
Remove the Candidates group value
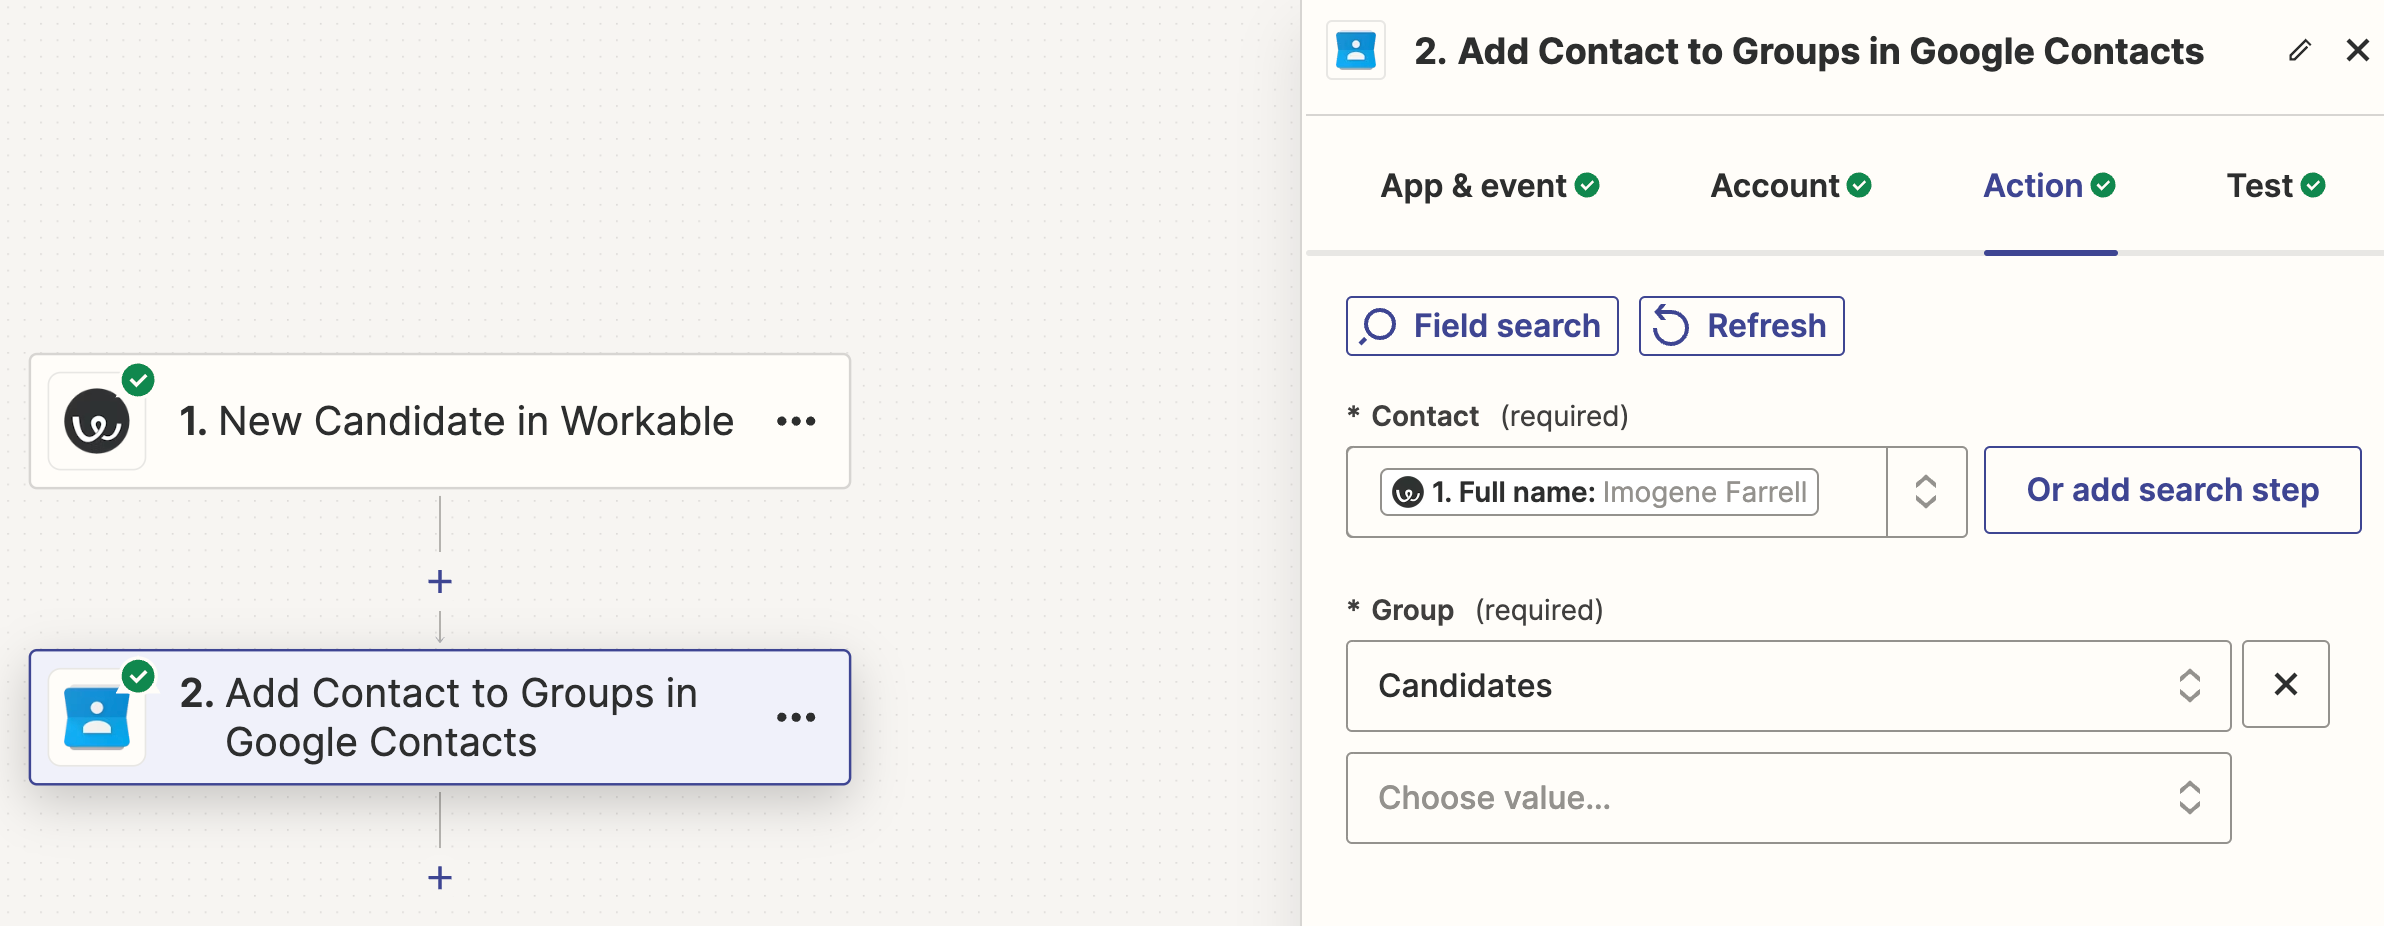2285,685
